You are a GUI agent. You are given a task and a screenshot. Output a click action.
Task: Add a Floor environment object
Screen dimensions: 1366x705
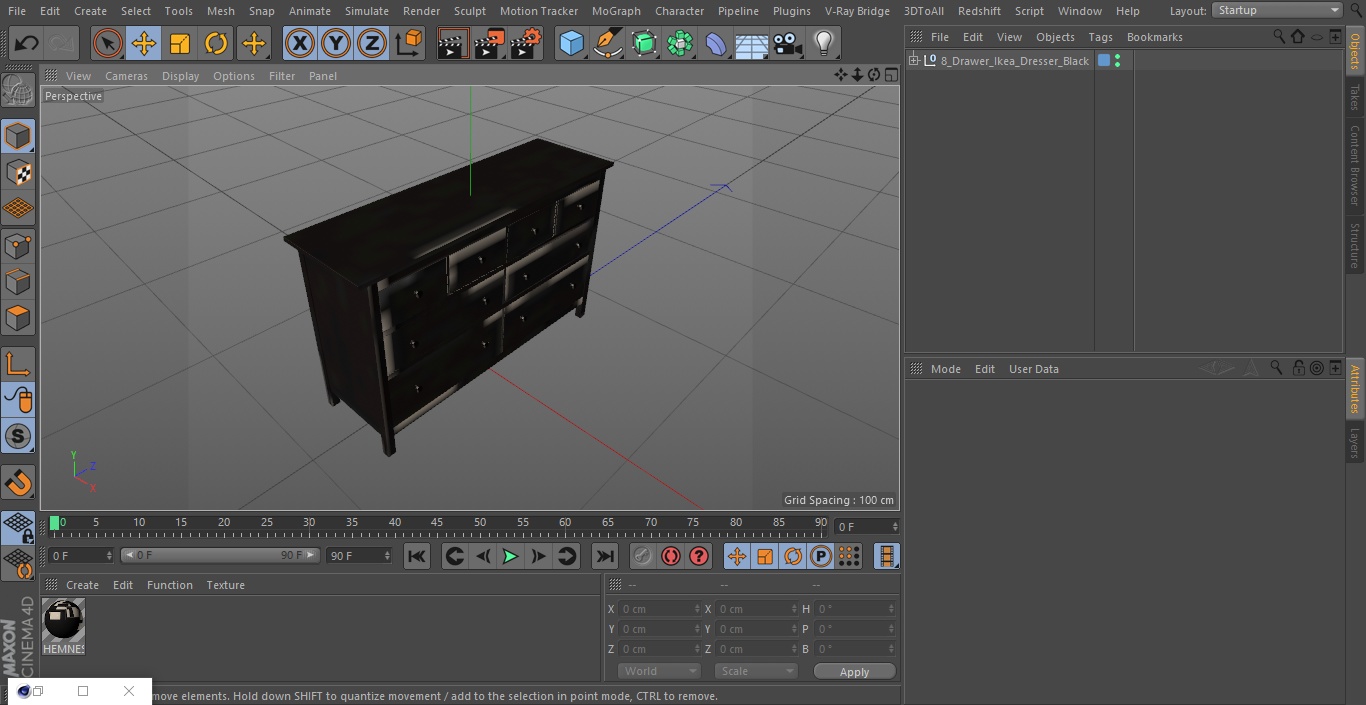click(752, 43)
